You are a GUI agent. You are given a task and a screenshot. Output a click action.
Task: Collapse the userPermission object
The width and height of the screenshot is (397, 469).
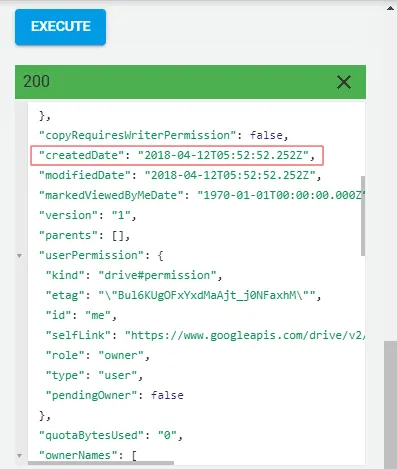(x=20, y=256)
